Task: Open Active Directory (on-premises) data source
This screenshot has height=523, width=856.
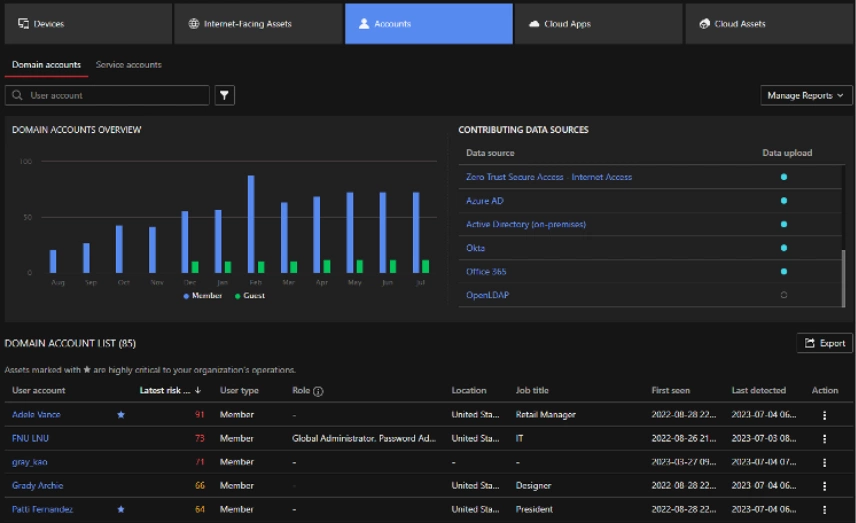Action: [x=526, y=224]
